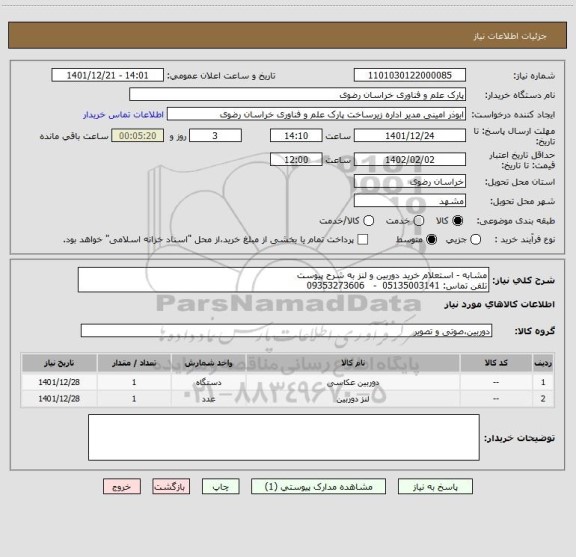This screenshot has height=557, width=576.
Task: Select the دوربین عکاسی item cell
Action: point(353,382)
